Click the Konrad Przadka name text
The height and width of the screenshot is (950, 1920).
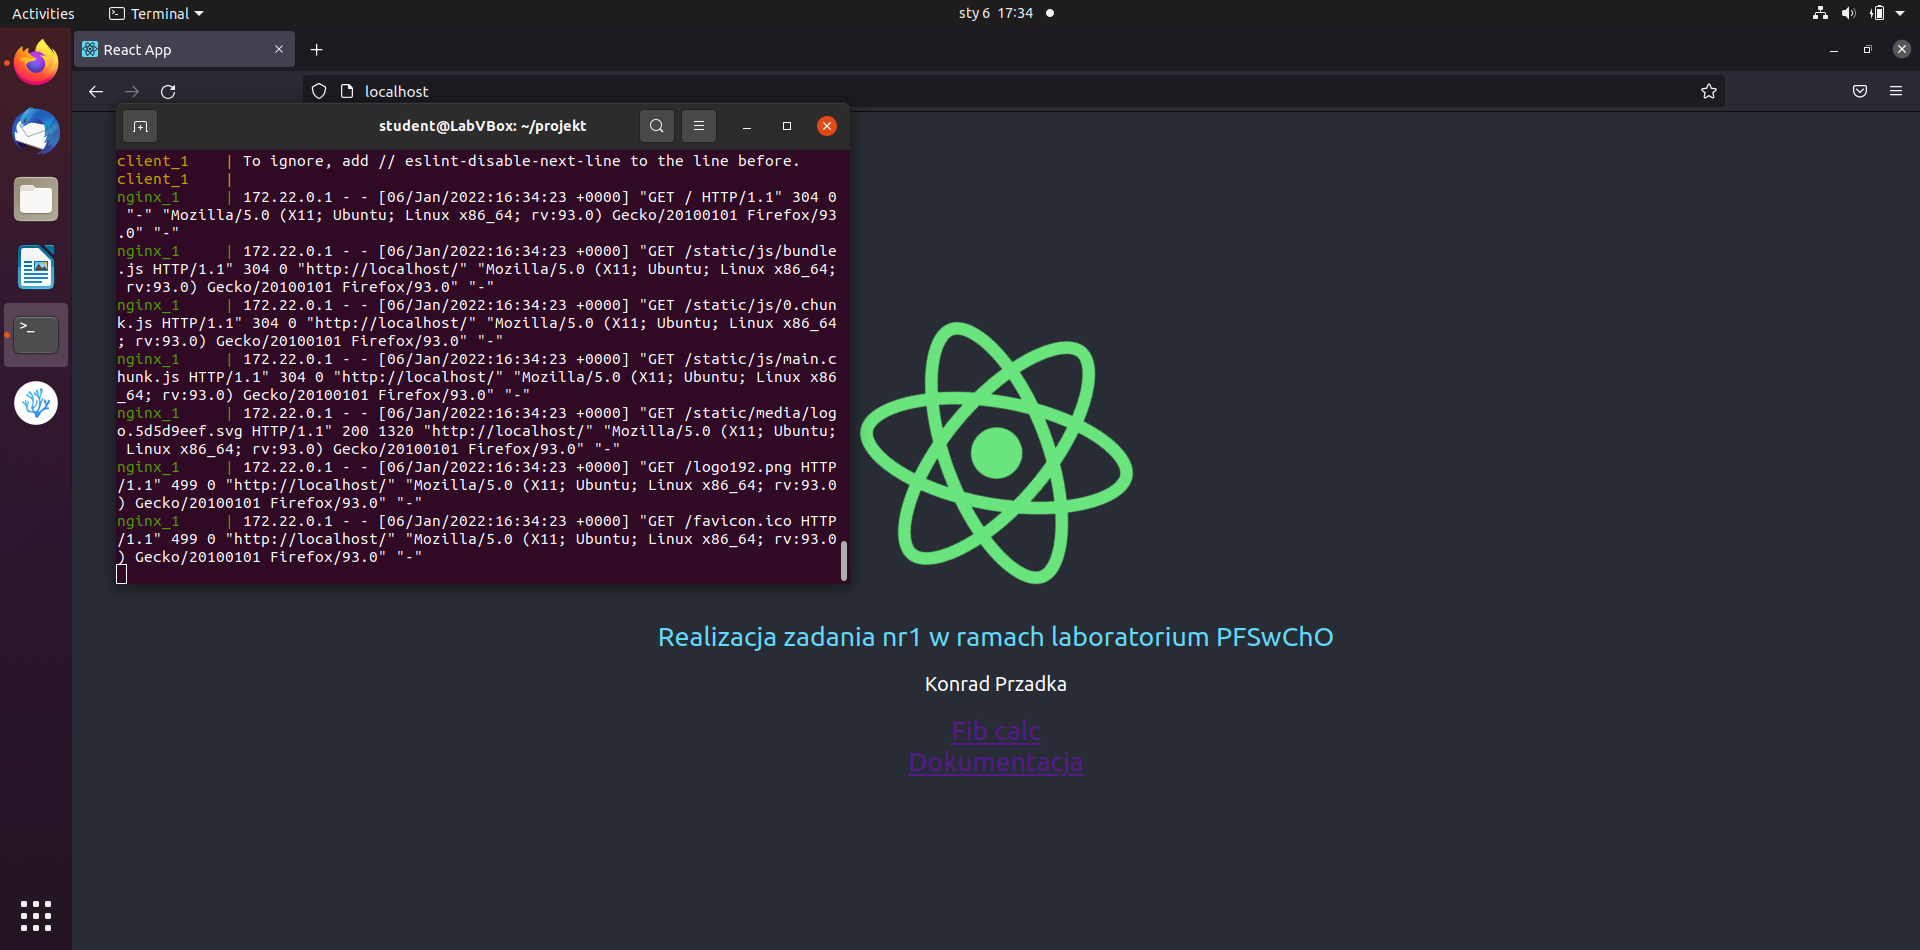point(995,684)
